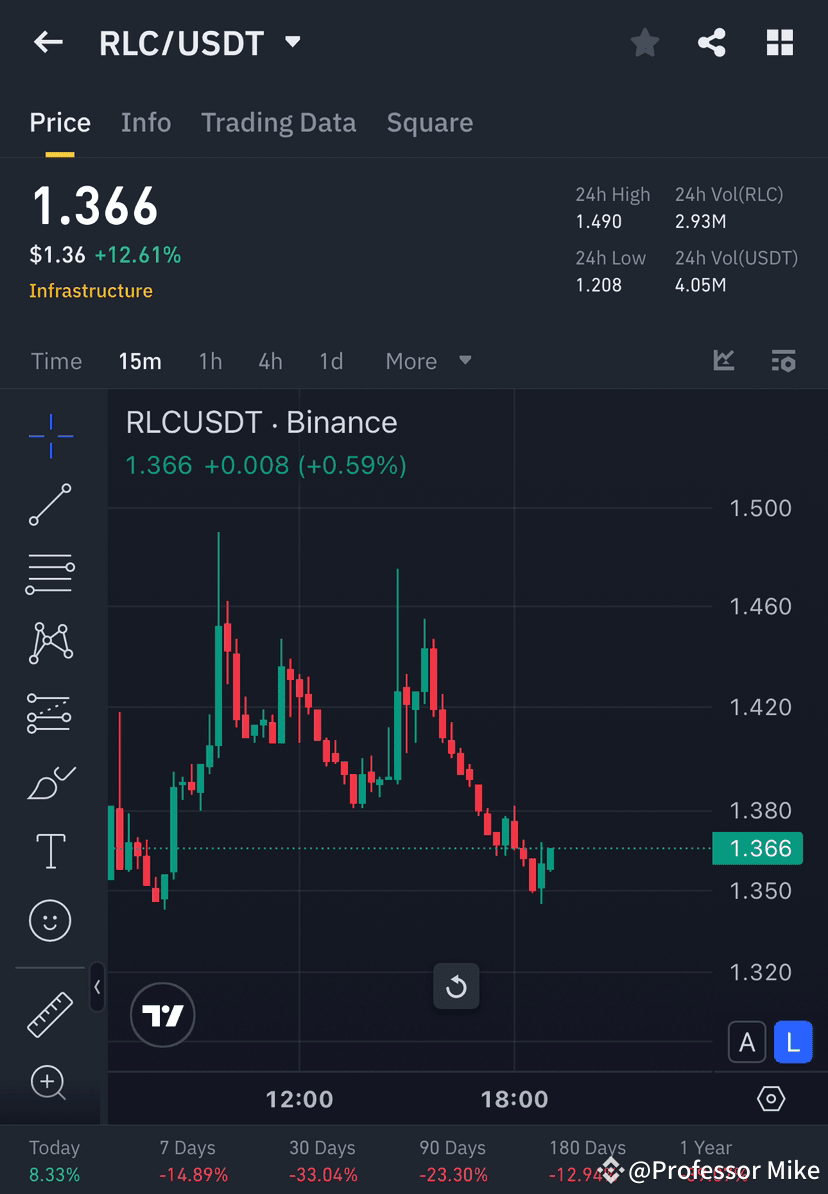The image size is (828, 1194).
Task: Select the trend line drawing tool
Action: click(x=50, y=505)
